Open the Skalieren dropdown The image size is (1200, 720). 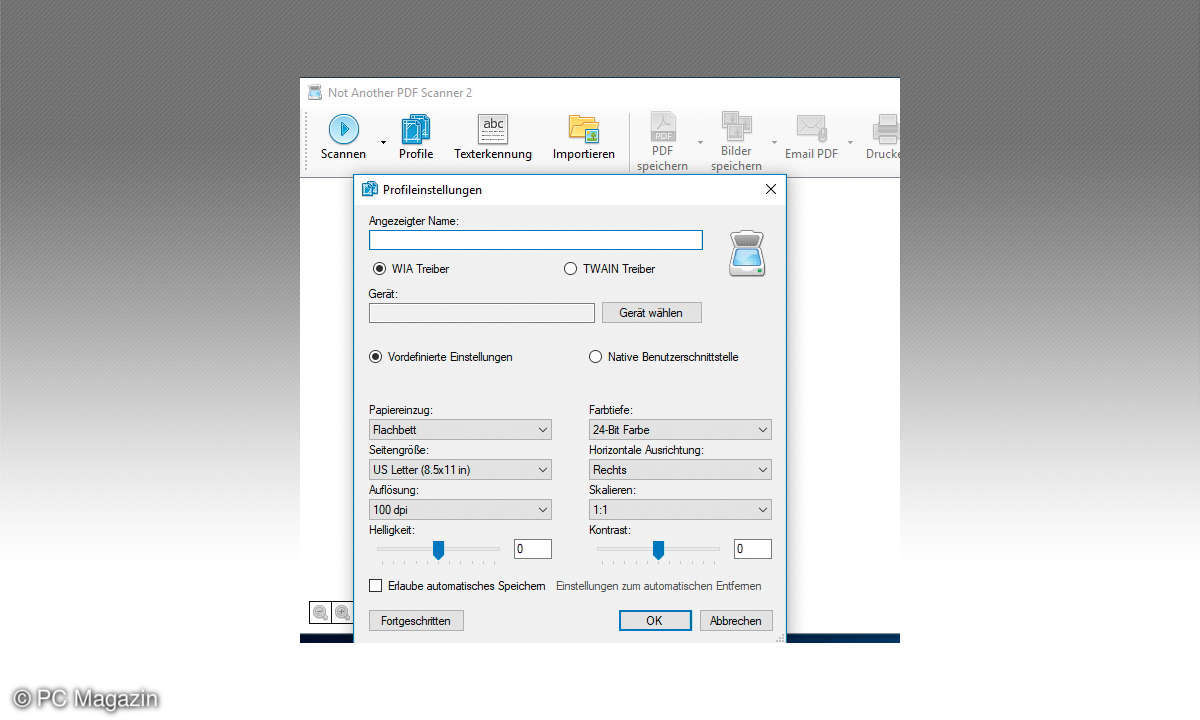680,510
